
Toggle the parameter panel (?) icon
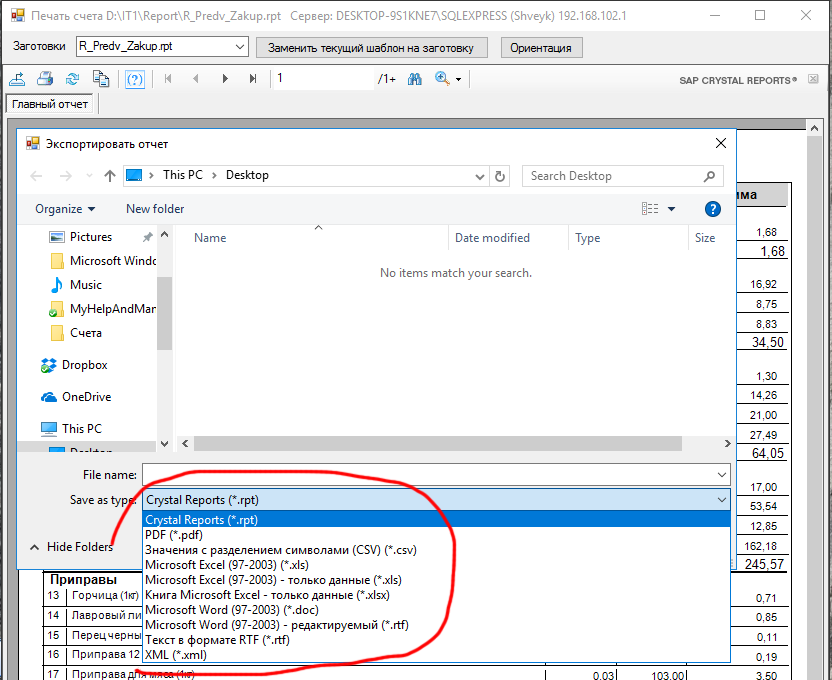(135, 80)
